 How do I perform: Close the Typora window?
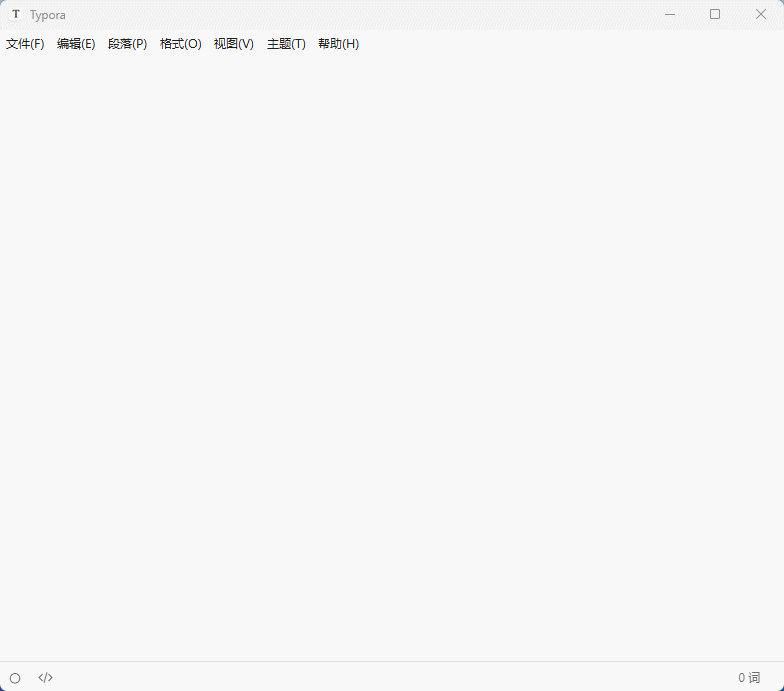pyautogui.click(x=761, y=14)
